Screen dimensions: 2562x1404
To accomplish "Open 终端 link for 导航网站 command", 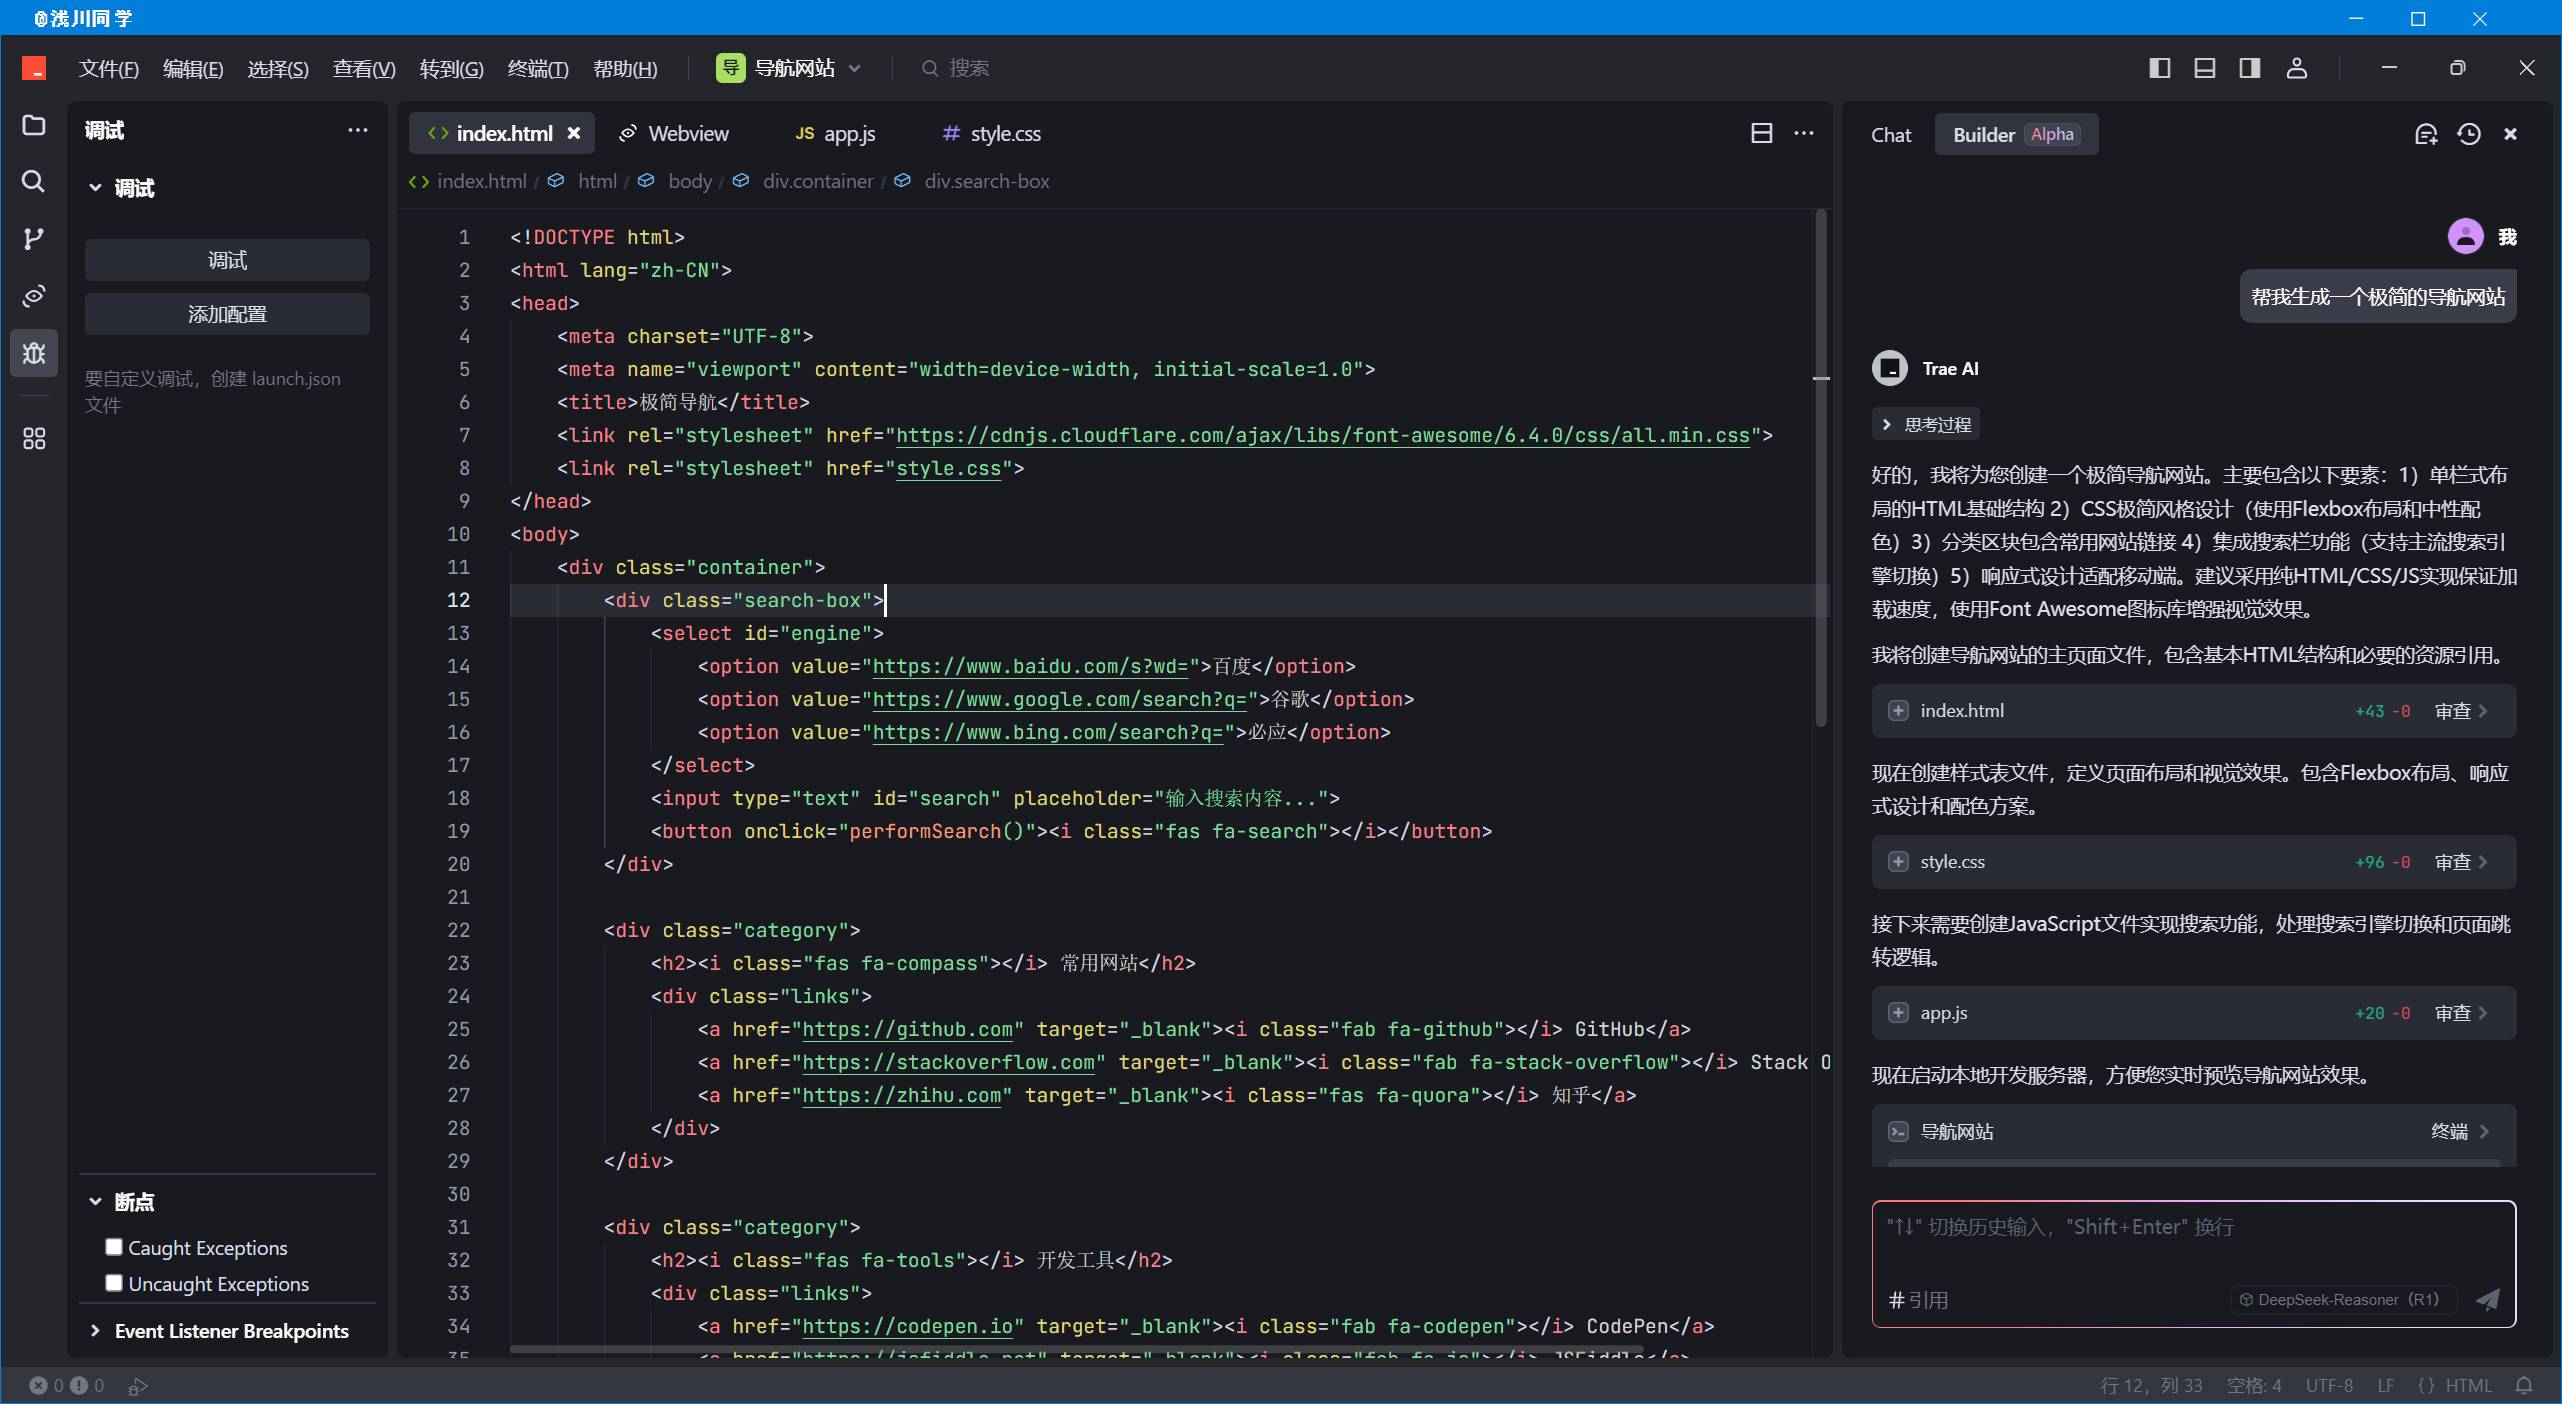I will (2459, 1131).
